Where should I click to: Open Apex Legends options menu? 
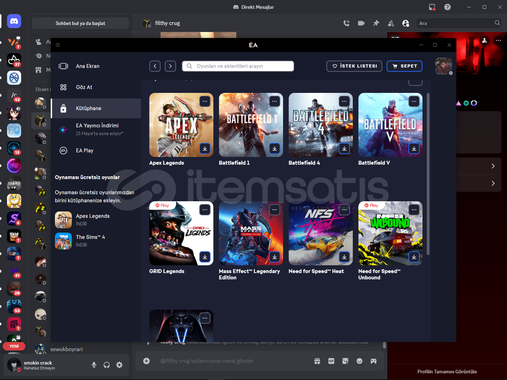[x=205, y=101]
